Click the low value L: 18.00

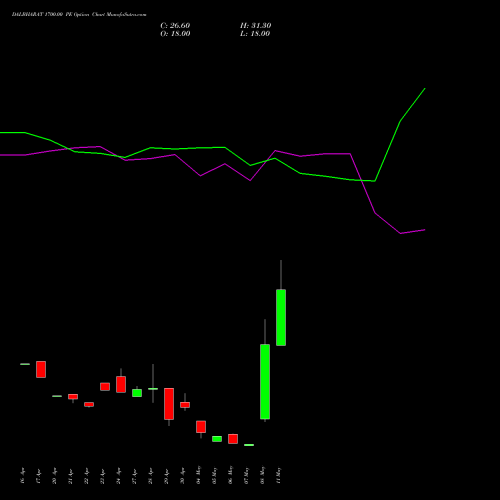point(255,34)
